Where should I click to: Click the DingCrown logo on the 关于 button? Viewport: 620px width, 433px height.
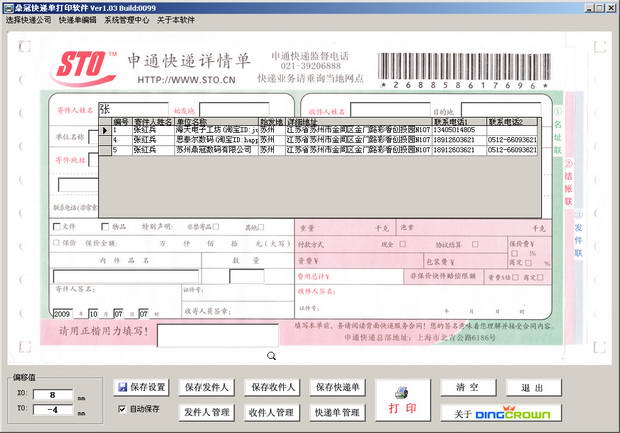512,413
